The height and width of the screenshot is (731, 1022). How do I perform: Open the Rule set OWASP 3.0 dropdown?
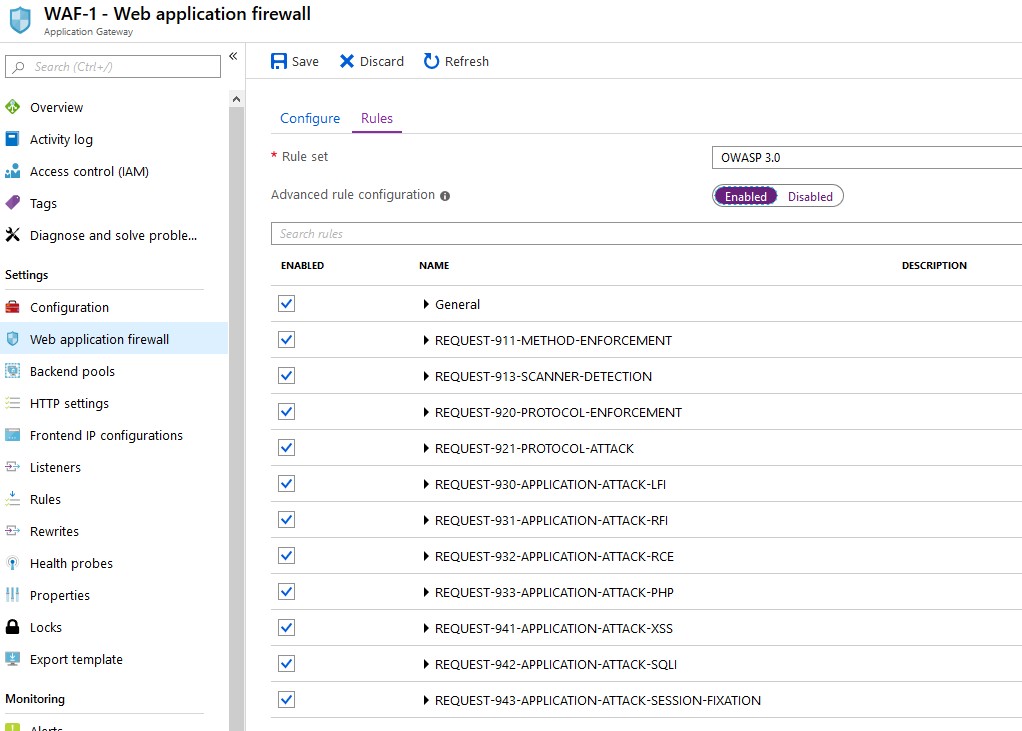[867, 158]
